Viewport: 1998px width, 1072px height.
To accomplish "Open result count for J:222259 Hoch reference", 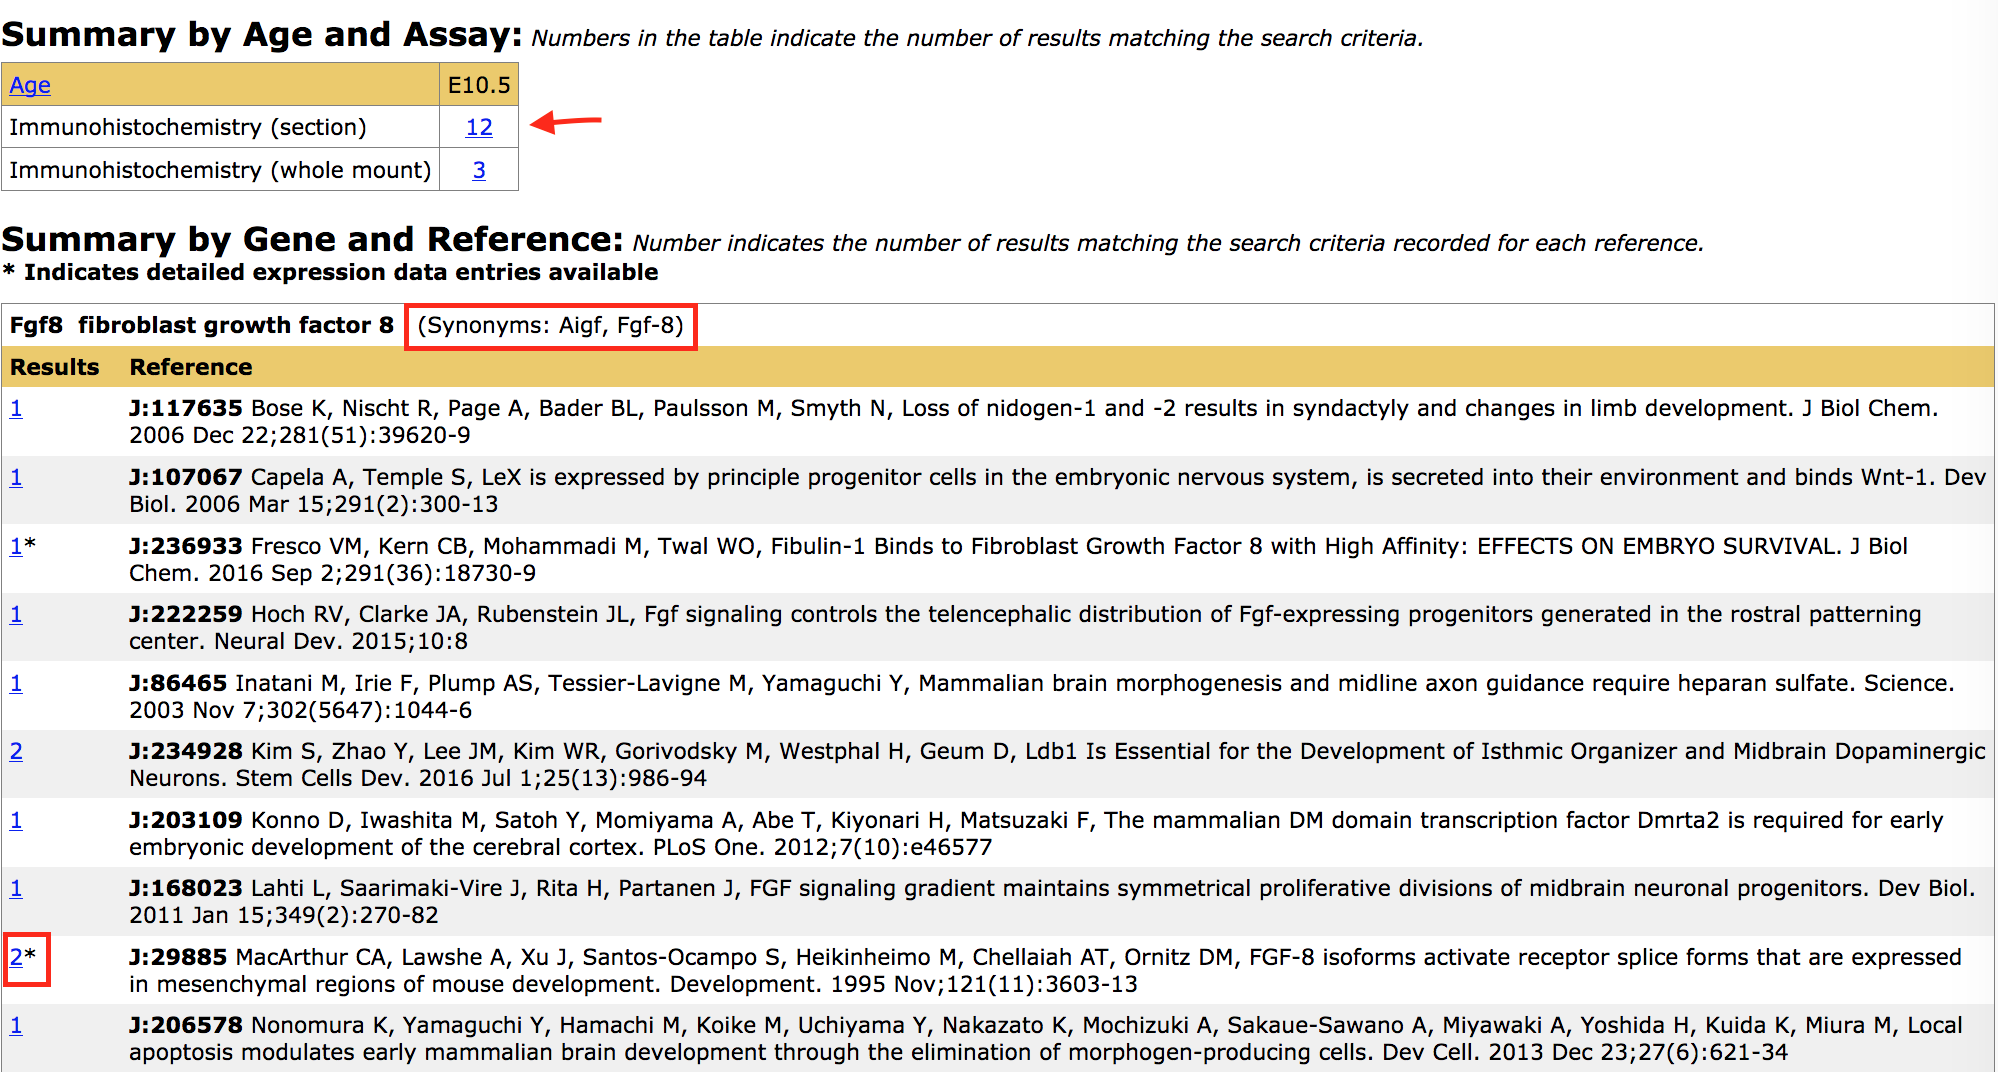I will tap(16, 614).
